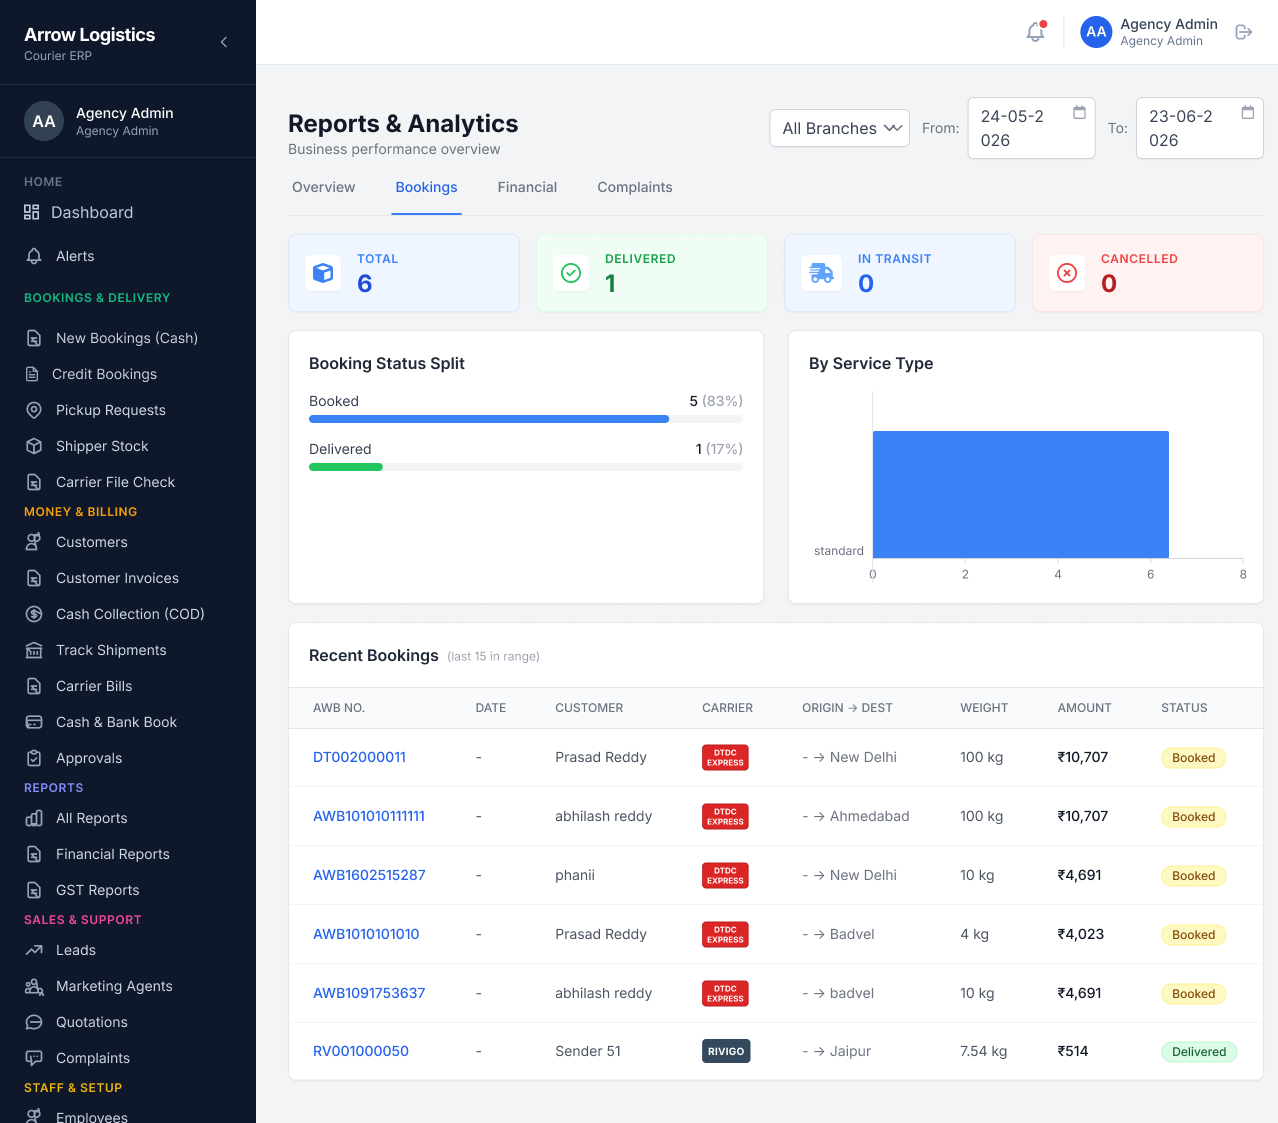Open Cash Collection (COD) dollar icon
This screenshot has width=1278, height=1123.
(34, 614)
